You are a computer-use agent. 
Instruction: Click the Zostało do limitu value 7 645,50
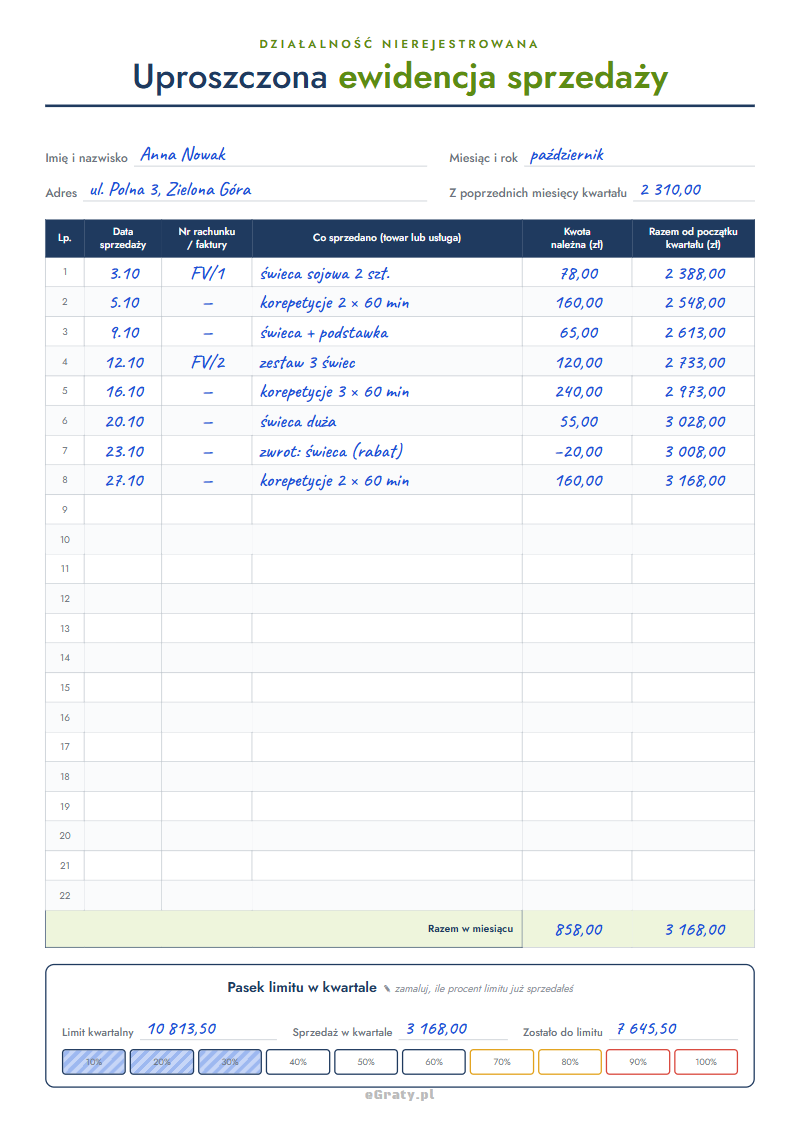click(647, 1029)
